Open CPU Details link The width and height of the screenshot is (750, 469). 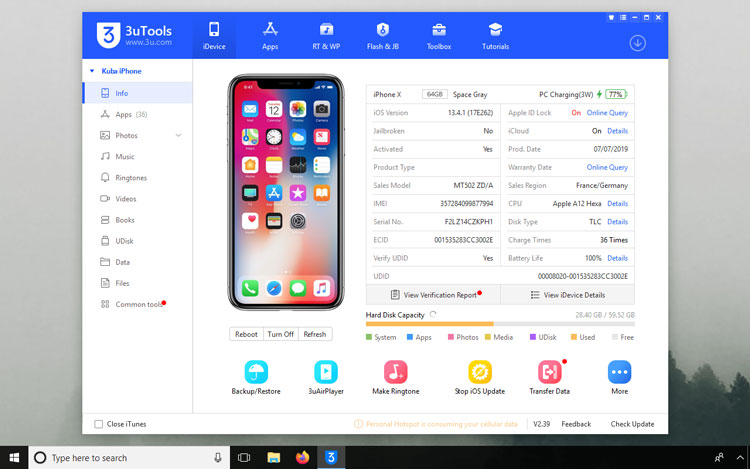[x=618, y=204]
